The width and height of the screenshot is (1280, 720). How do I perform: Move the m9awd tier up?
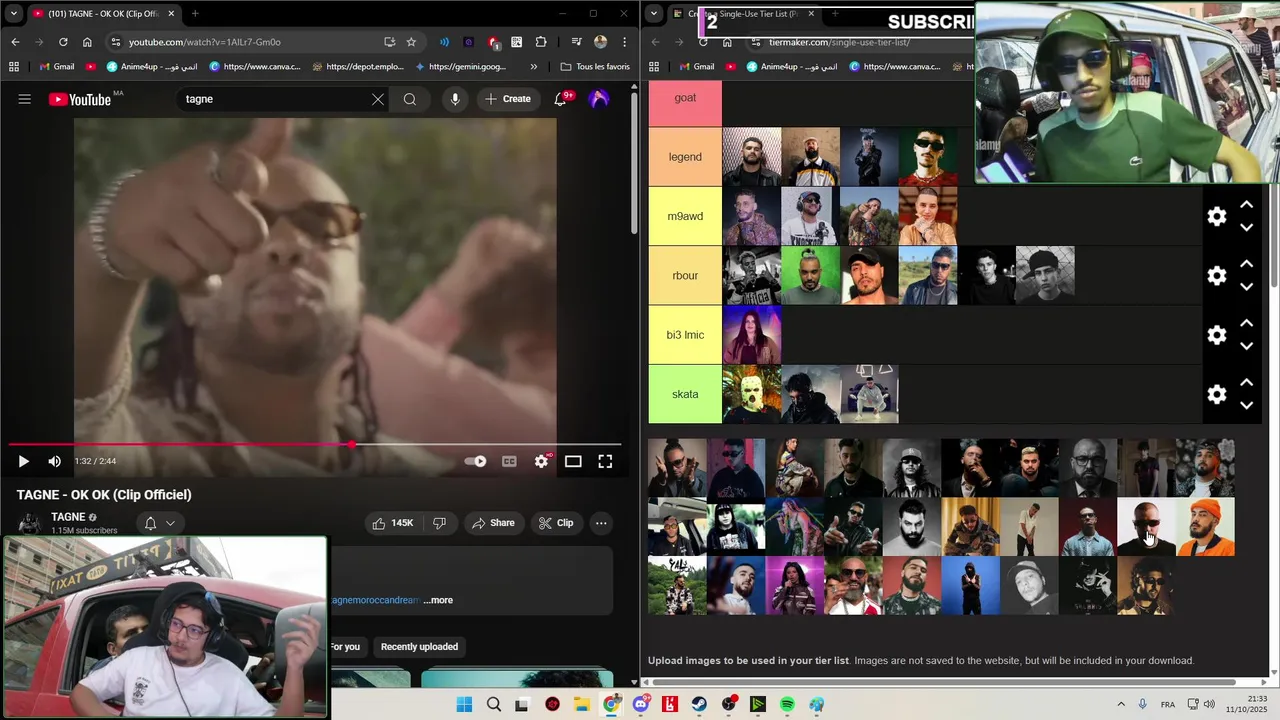(x=1247, y=205)
